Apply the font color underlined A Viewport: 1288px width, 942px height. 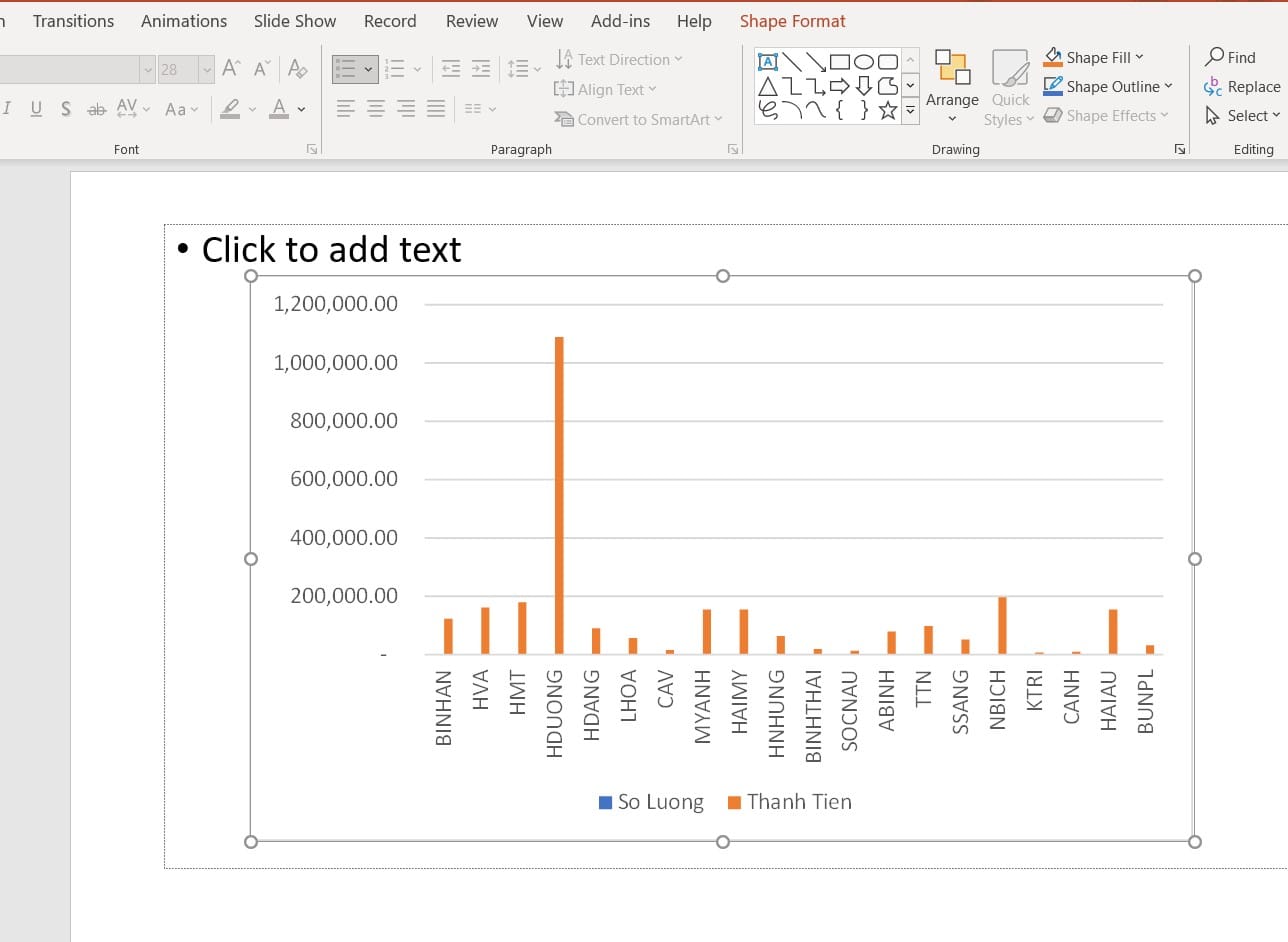pos(279,108)
